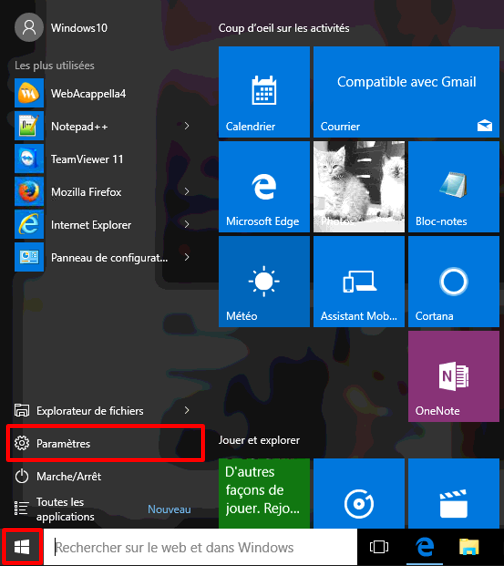Screen dimensions: 504x567
Task: Open the Photos kitten tile
Action: tap(359, 187)
